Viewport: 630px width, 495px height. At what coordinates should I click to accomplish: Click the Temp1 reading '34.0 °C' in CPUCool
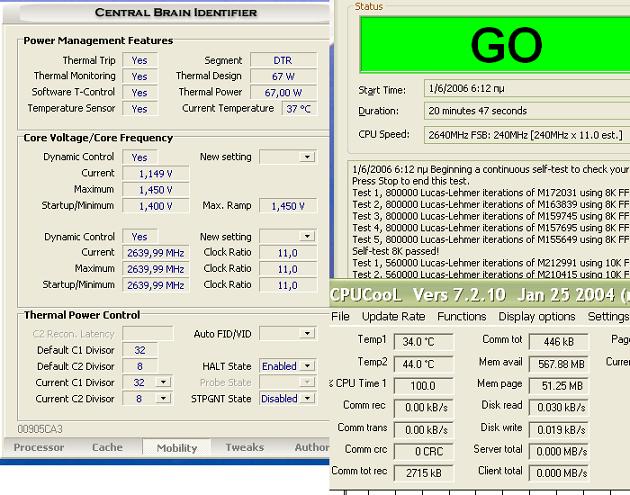[x=423, y=342]
